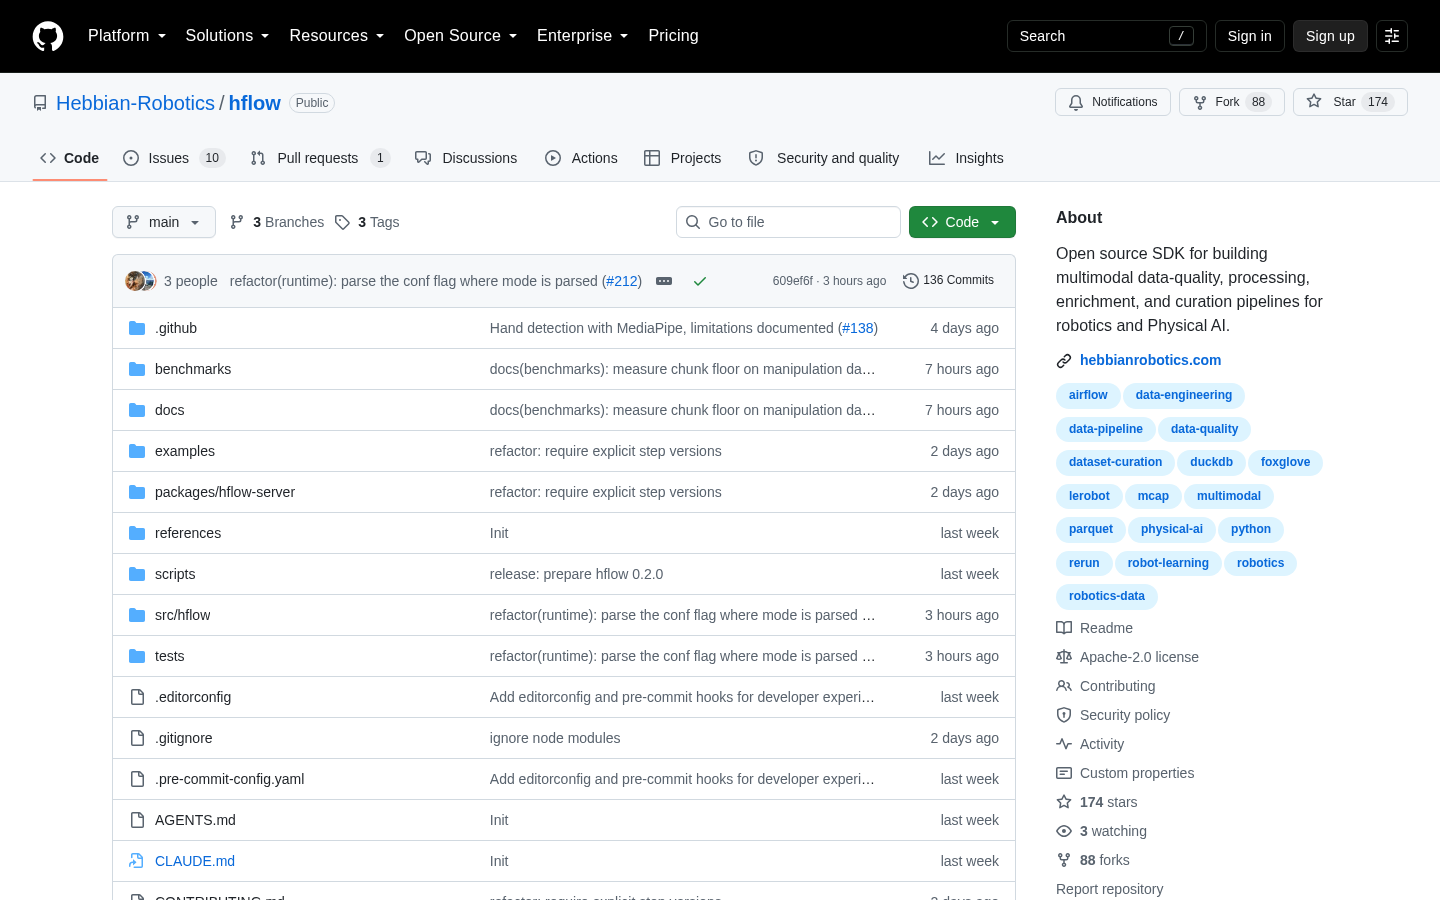Select the Code tab
Screen dimensions: 1440x900
[x=70, y=158]
